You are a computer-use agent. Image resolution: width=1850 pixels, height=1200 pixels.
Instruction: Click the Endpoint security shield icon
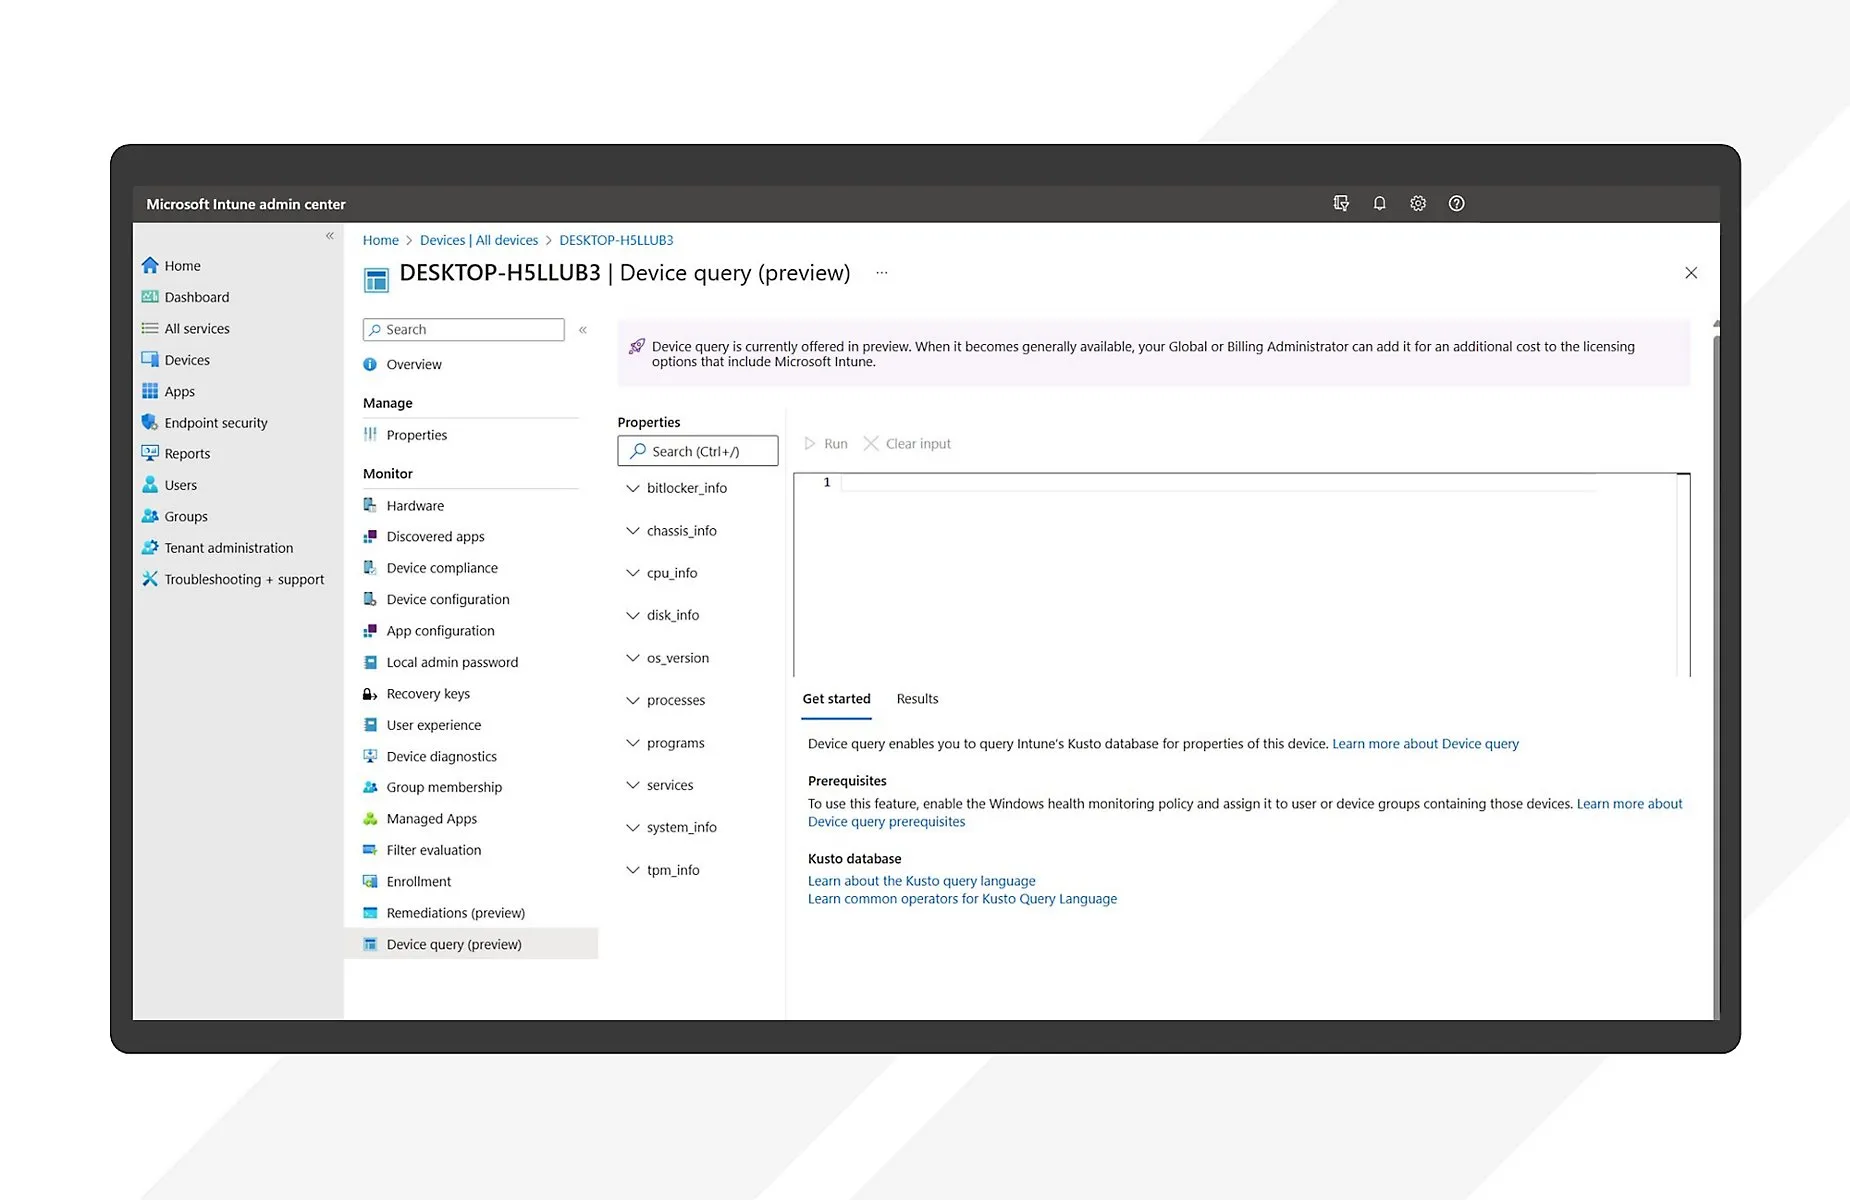coord(150,422)
